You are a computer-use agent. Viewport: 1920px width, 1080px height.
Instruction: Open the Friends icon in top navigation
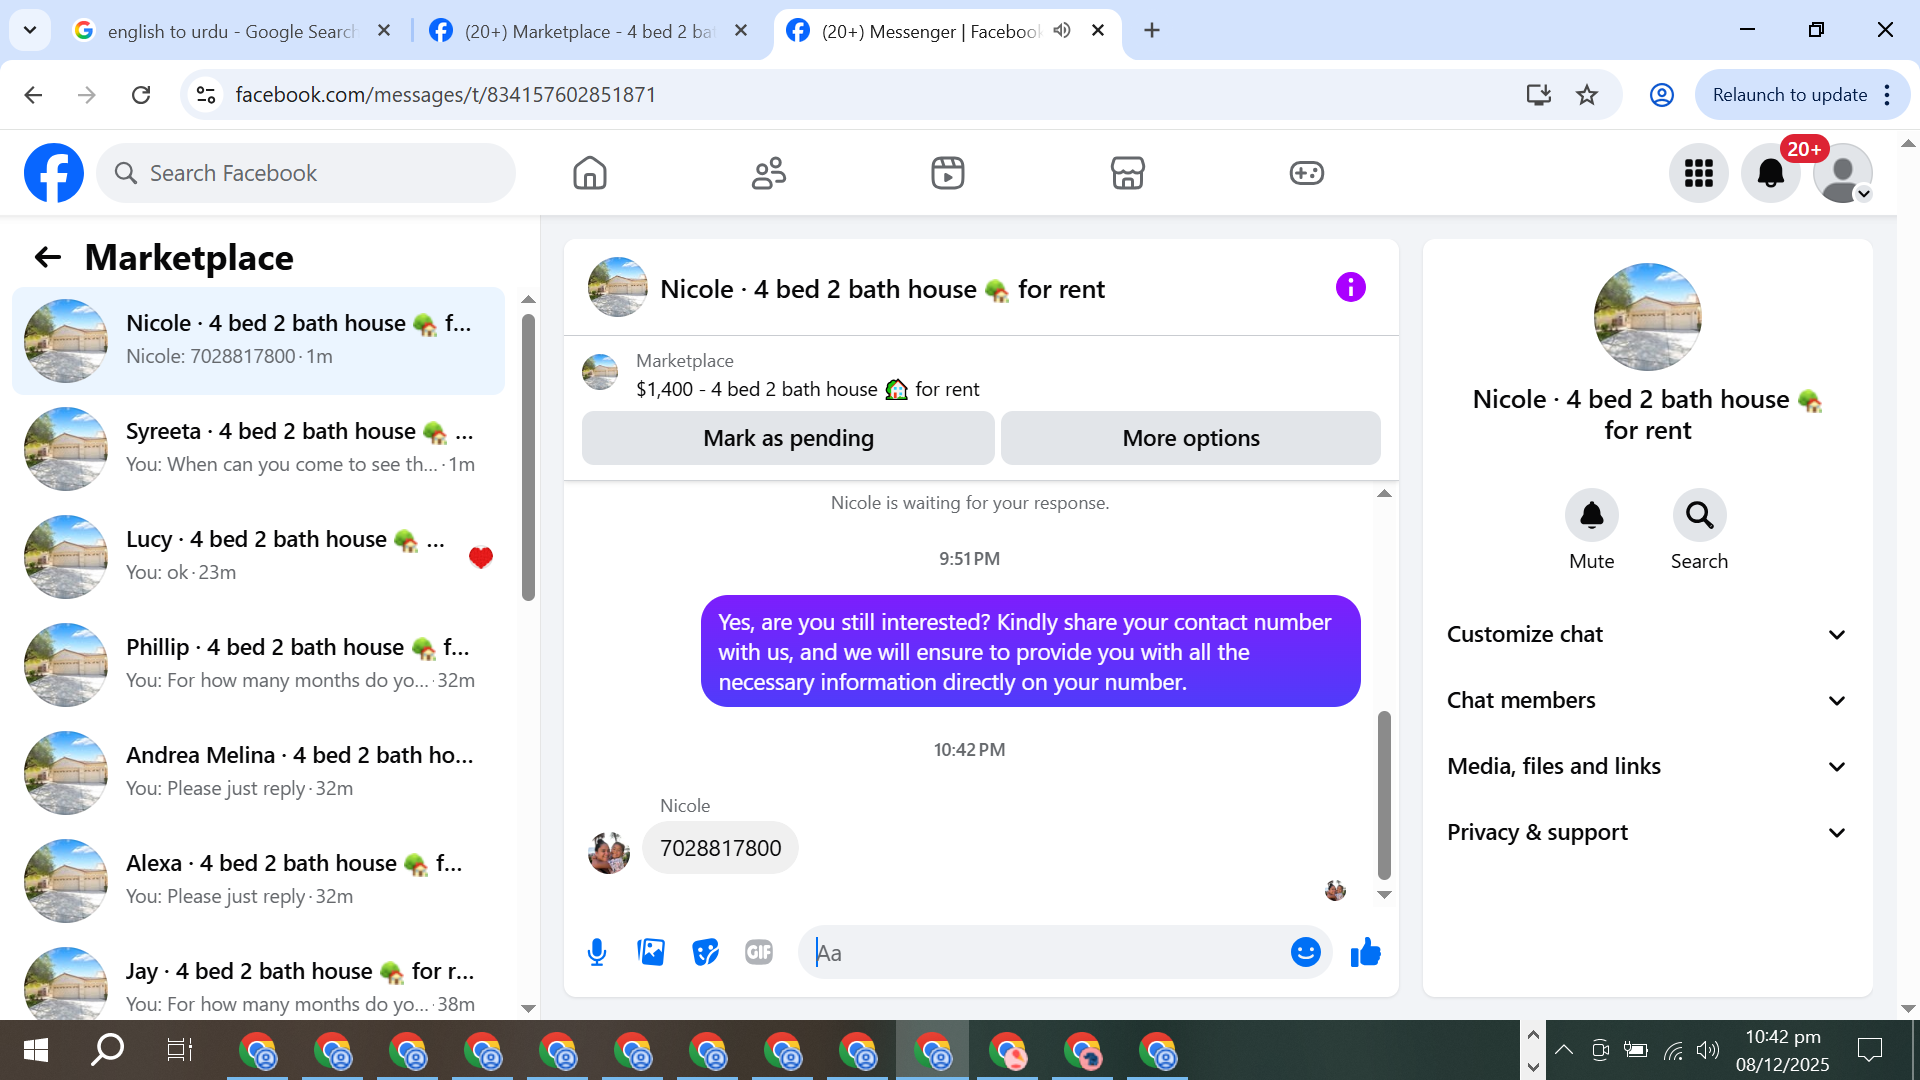coord(769,173)
